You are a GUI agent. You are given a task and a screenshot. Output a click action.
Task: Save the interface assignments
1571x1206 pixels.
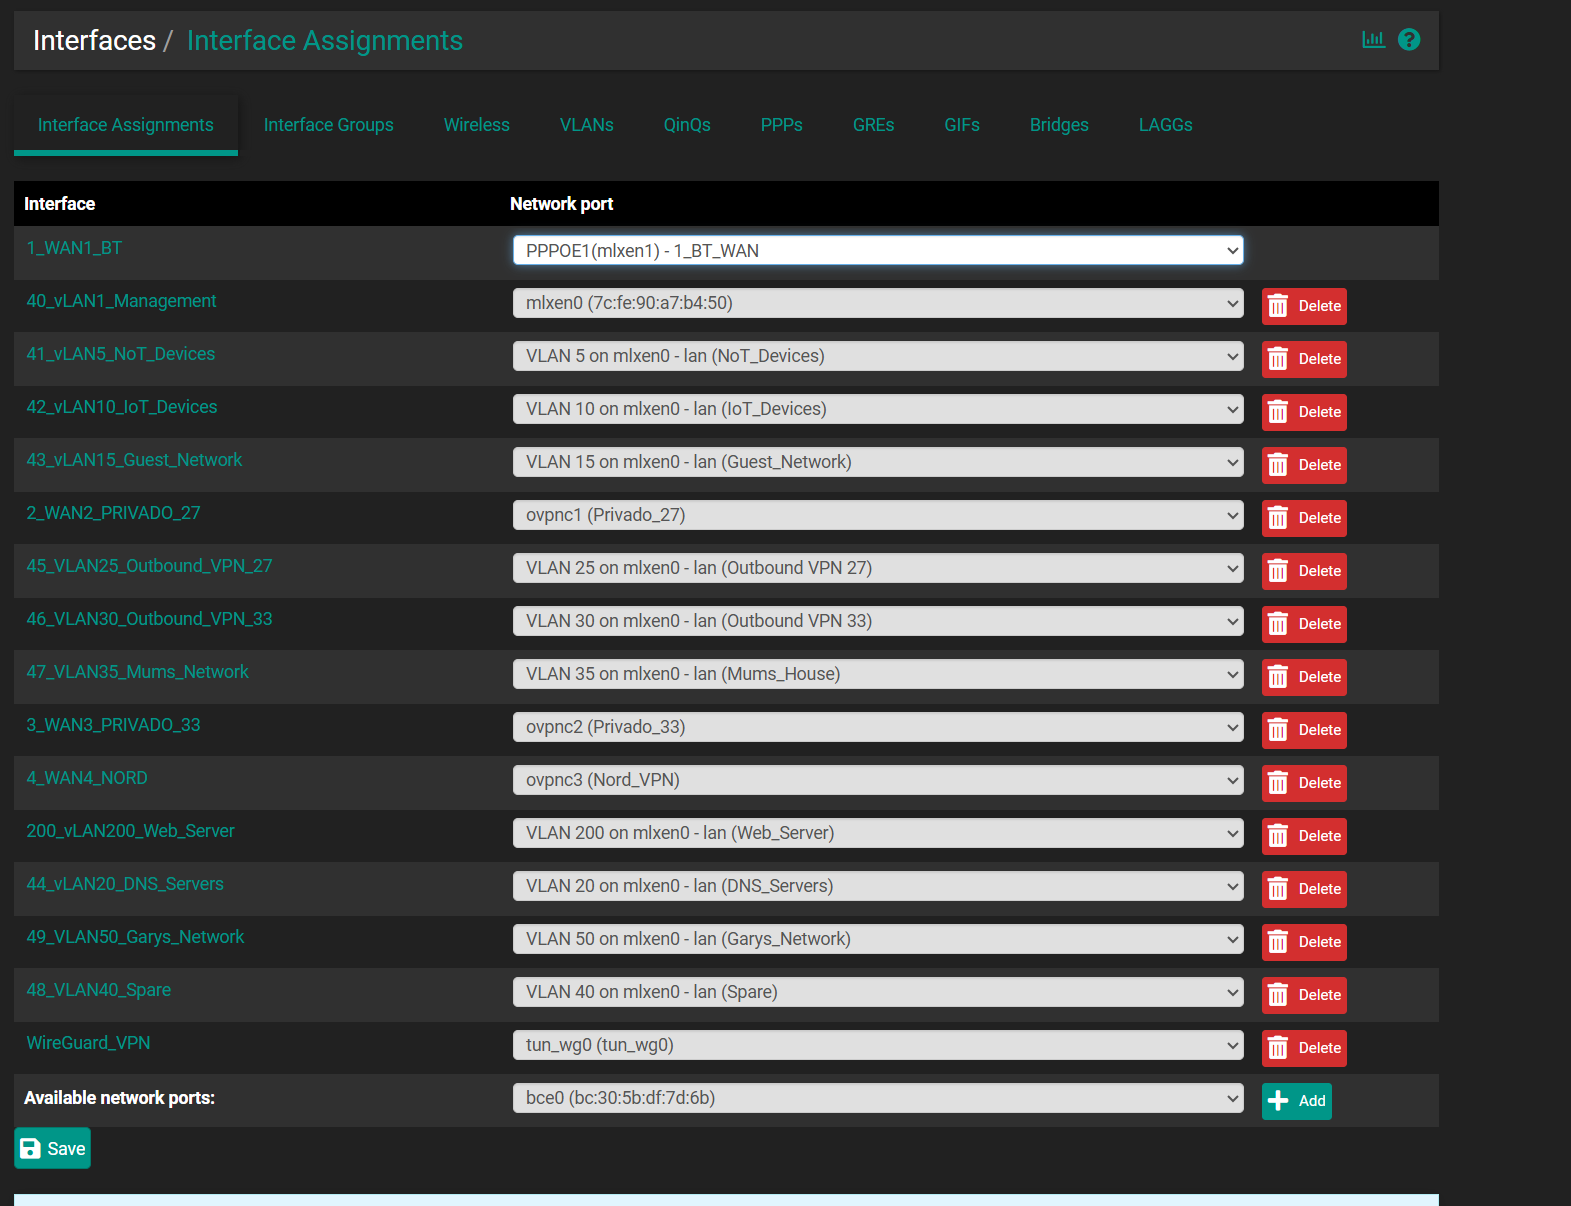coord(53,1148)
